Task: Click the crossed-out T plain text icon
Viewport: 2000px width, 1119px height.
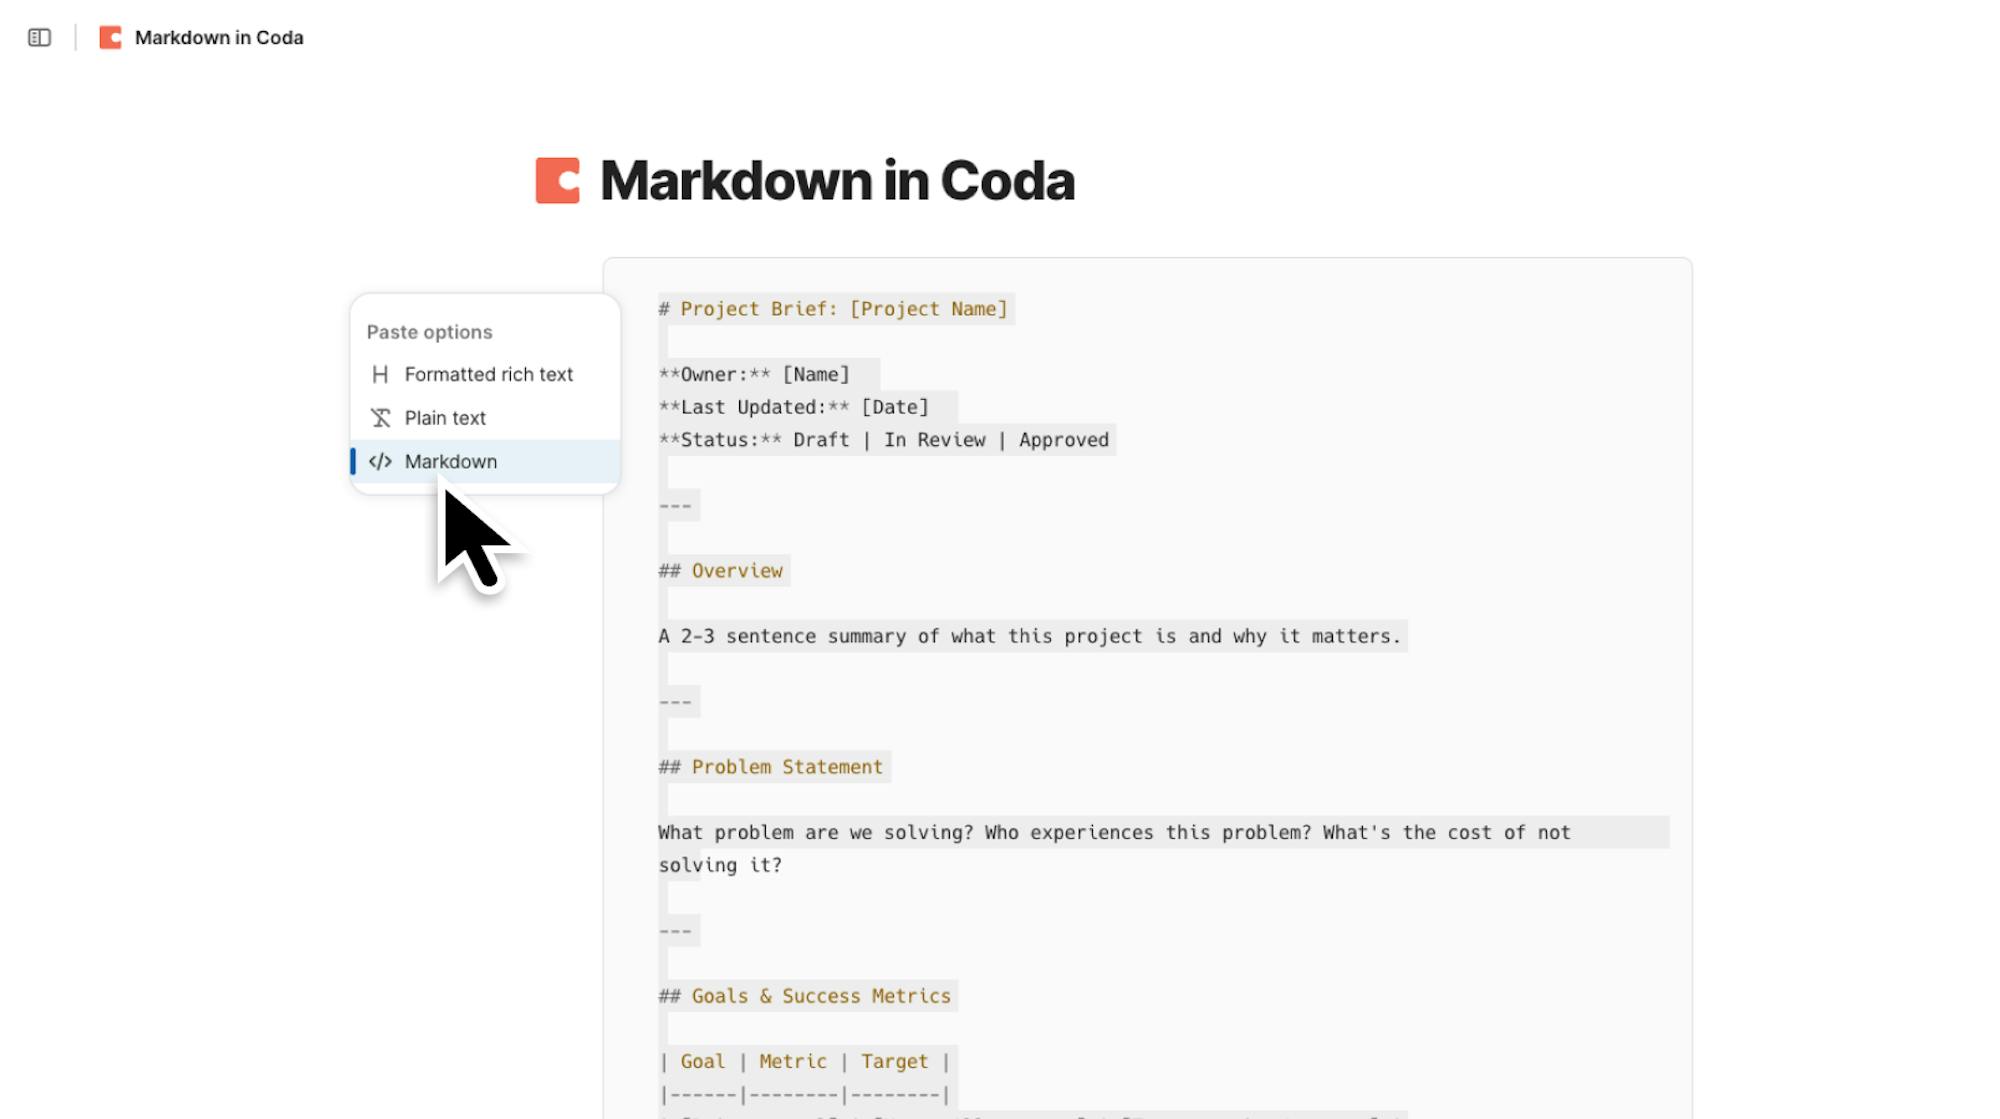Action: 380,418
